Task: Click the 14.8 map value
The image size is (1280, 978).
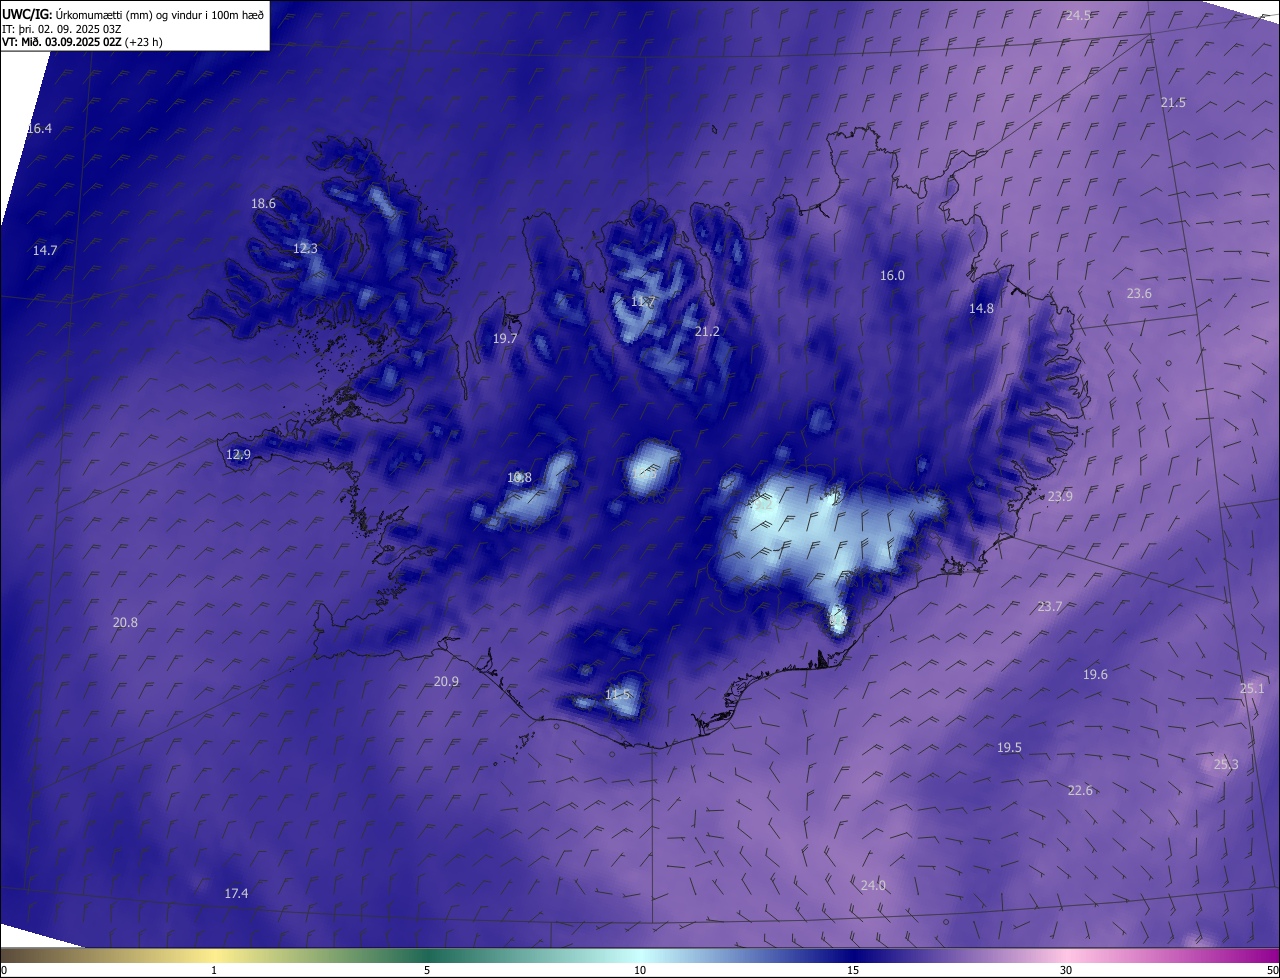Action: 981,309
